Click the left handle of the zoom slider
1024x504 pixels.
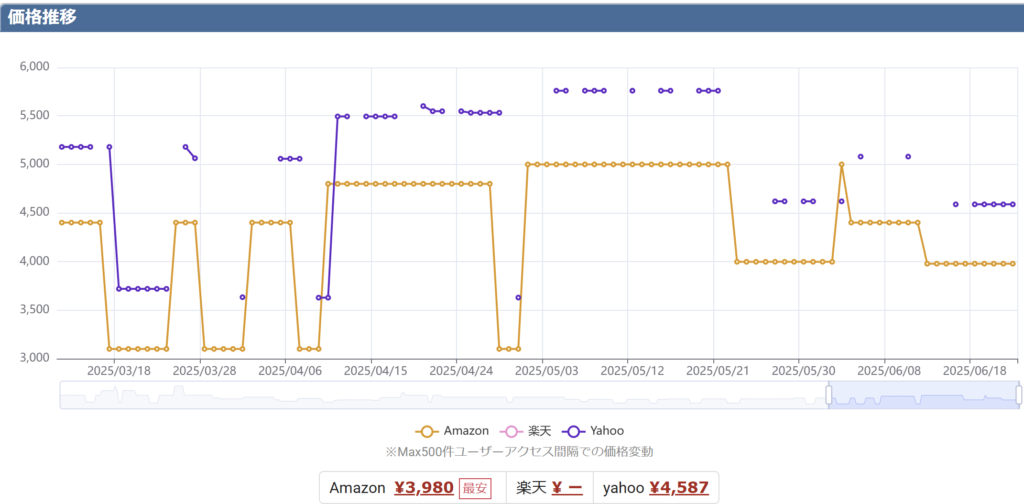click(x=829, y=395)
